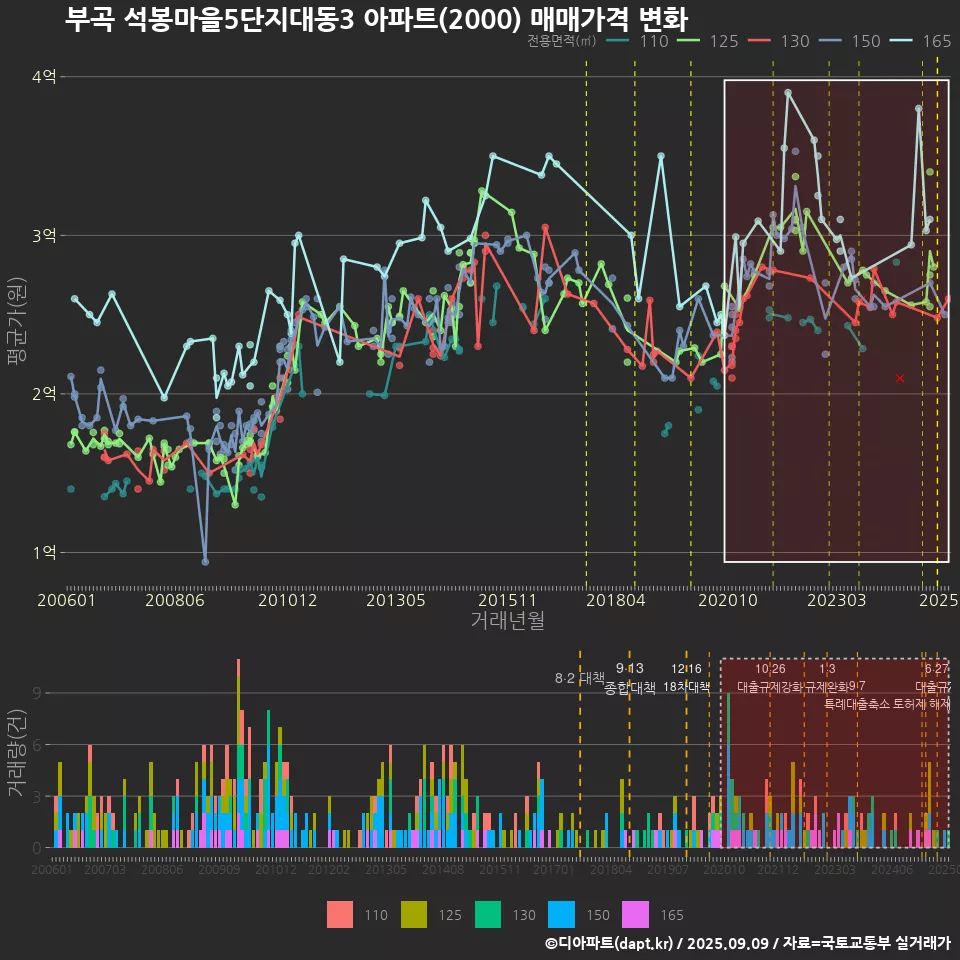Click the '3억' y-axis label
This screenshot has height=960, width=960.
click(x=44, y=235)
